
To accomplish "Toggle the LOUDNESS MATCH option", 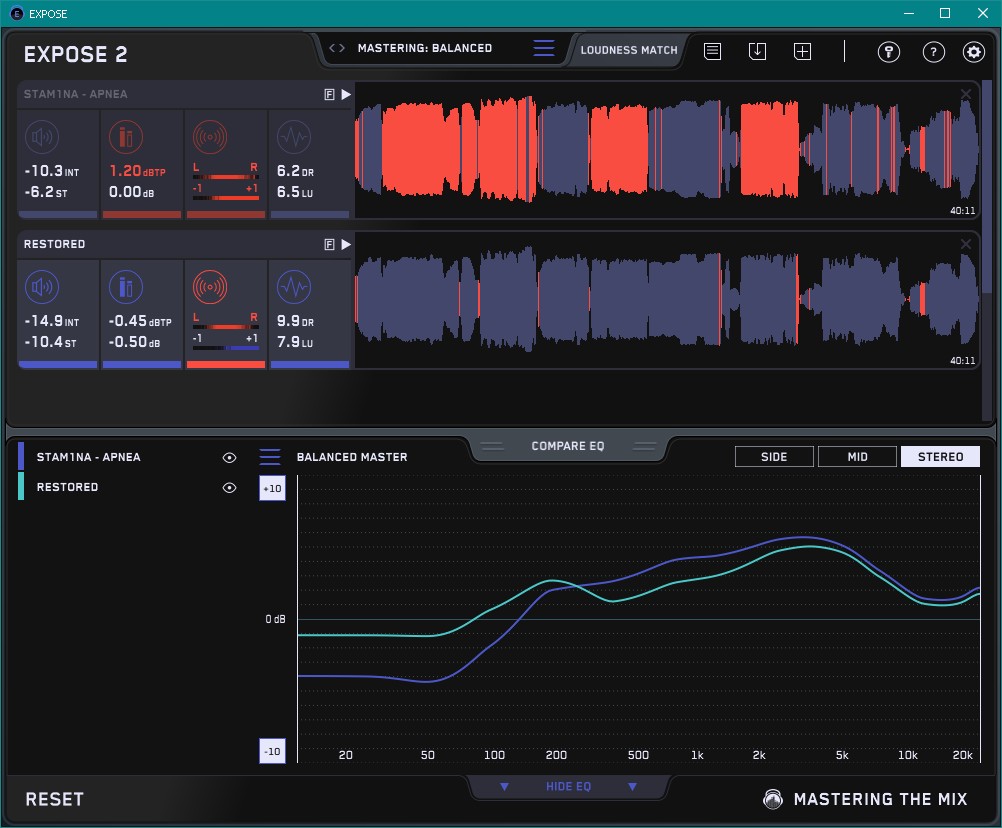I will 628,49.
